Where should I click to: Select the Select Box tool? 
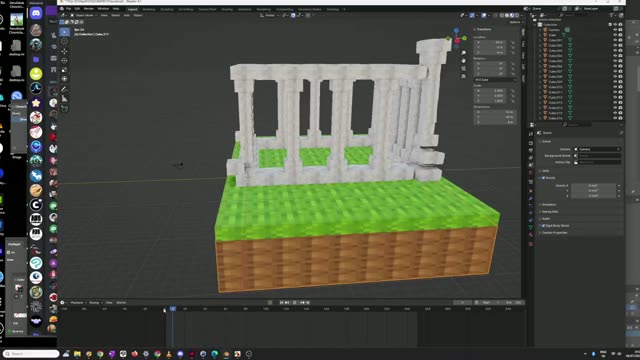[64, 32]
